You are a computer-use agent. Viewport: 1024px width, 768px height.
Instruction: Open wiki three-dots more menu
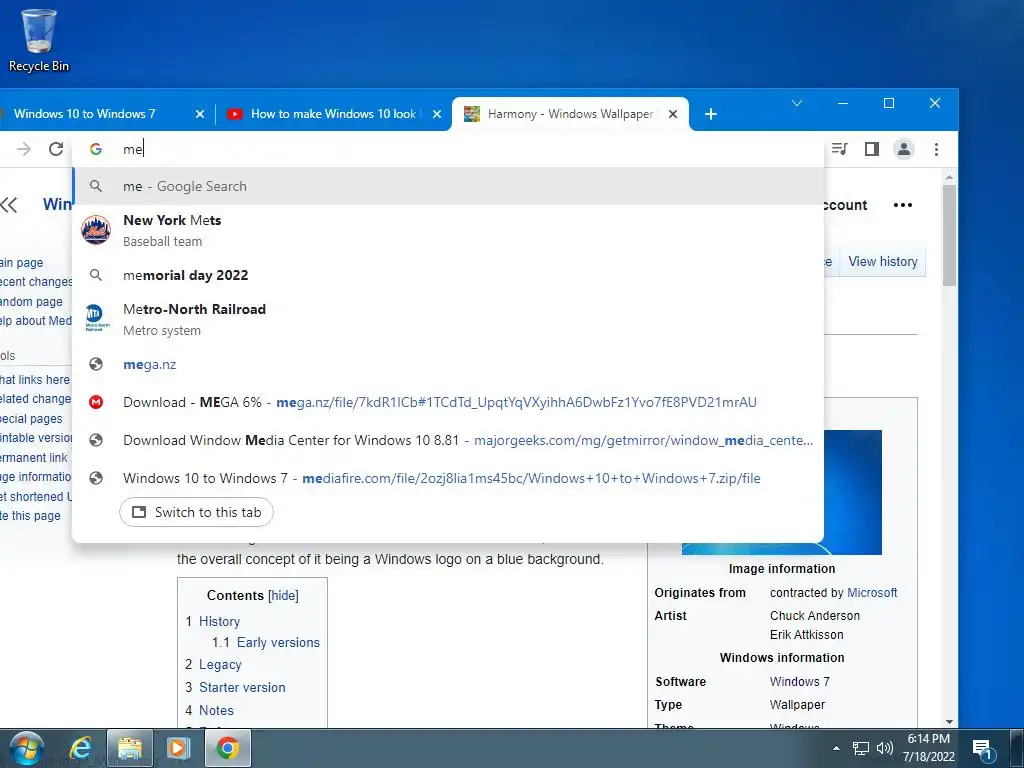(x=903, y=205)
